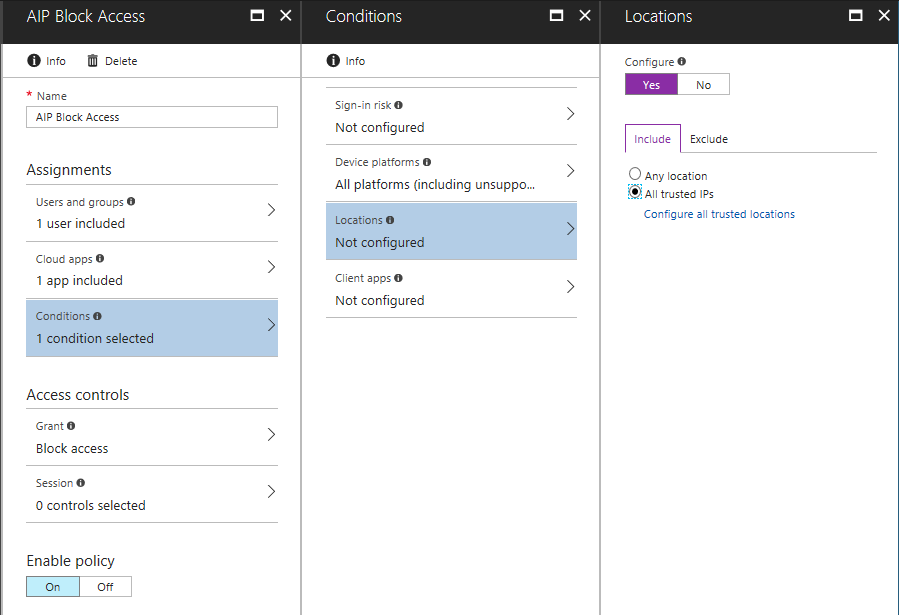Close the Conditions blade
This screenshot has height=615, width=899.
point(585,15)
